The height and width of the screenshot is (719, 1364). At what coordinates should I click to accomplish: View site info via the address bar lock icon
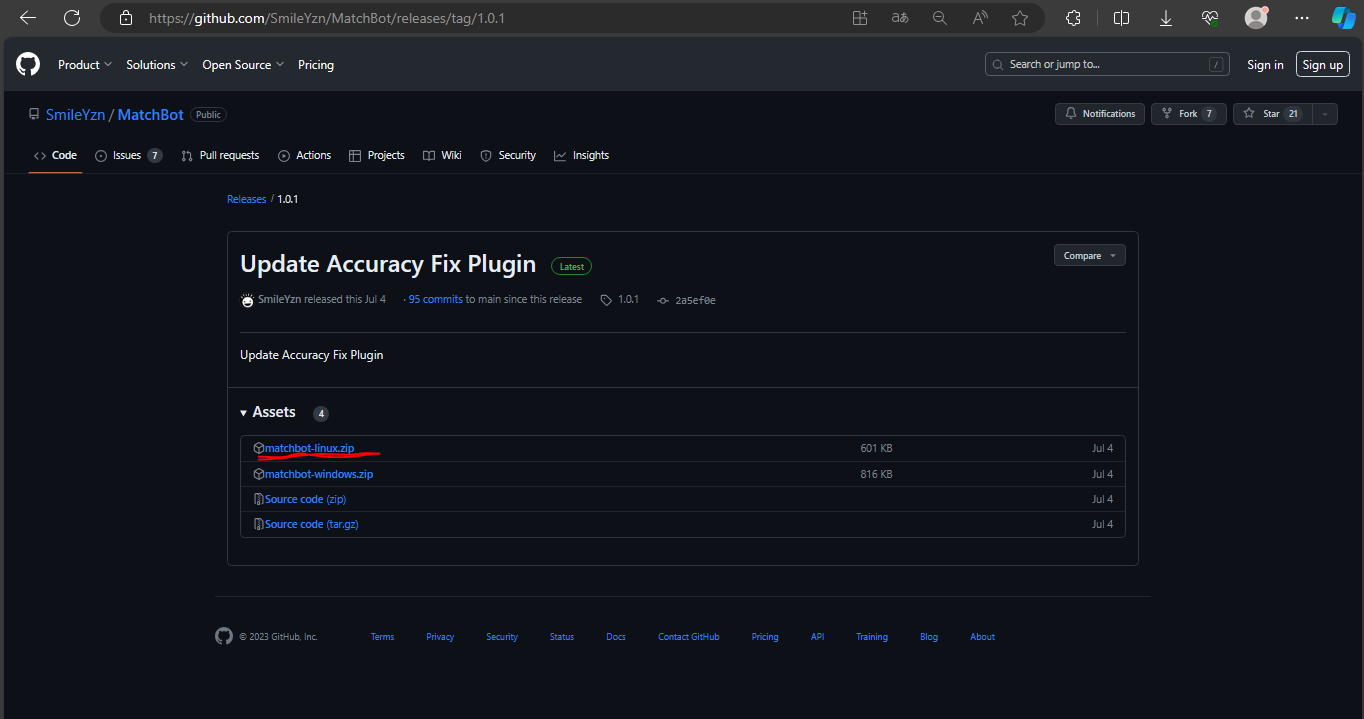[x=125, y=18]
